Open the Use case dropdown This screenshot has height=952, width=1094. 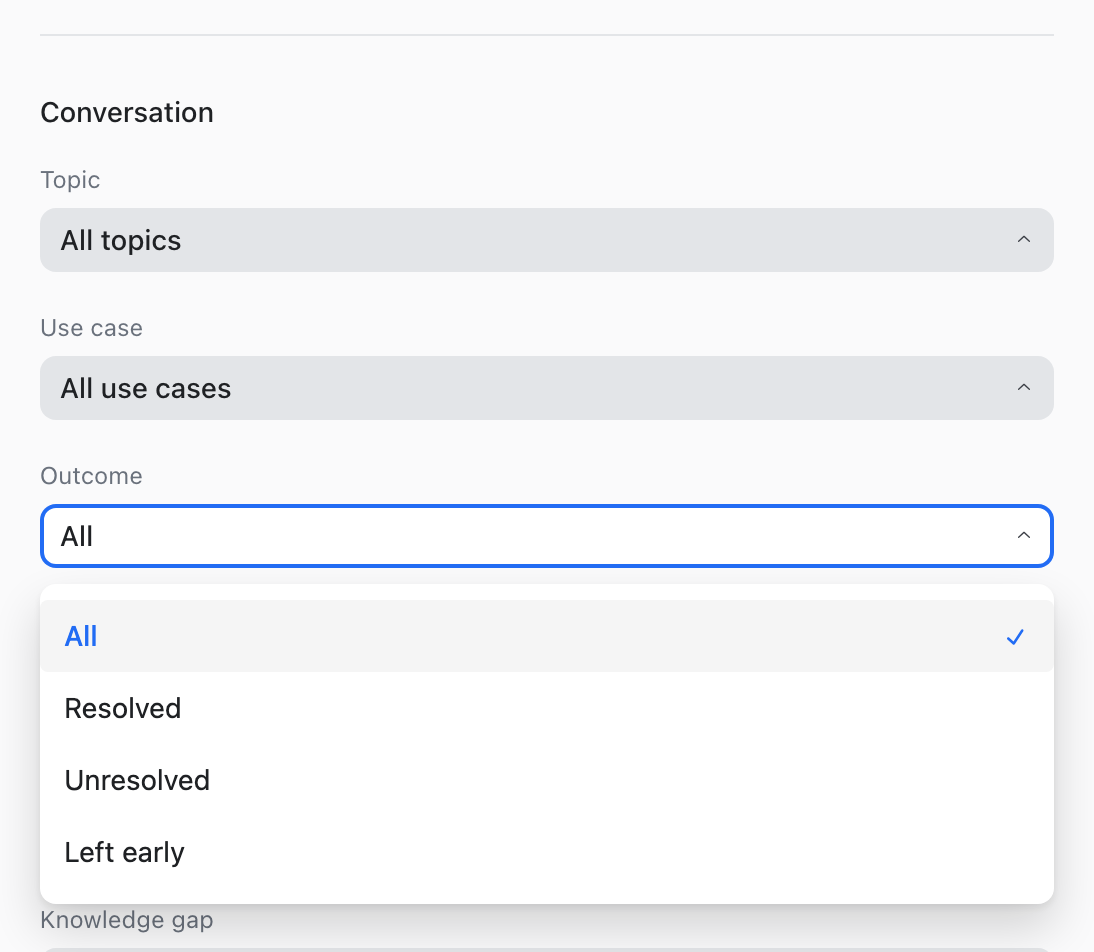546,388
